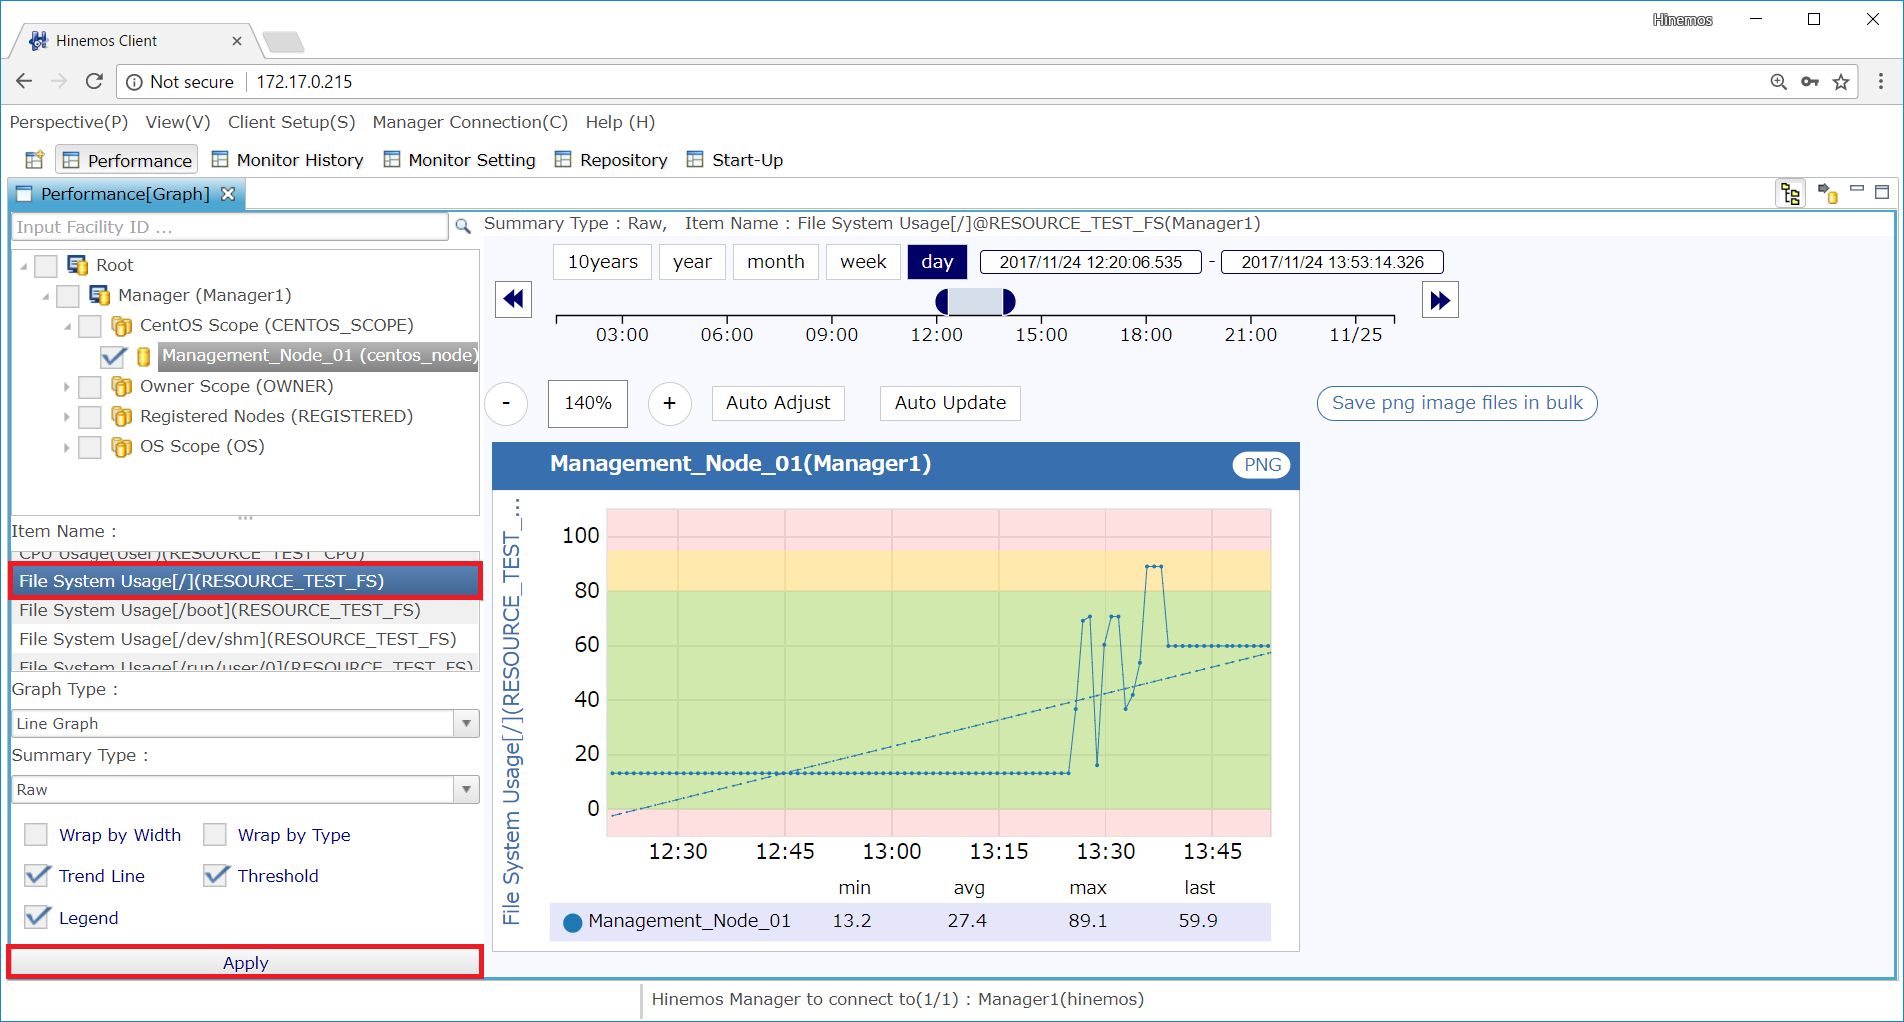1904x1022 pixels.
Task: Click the Apply button
Action: pyautogui.click(x=245, y=963)
